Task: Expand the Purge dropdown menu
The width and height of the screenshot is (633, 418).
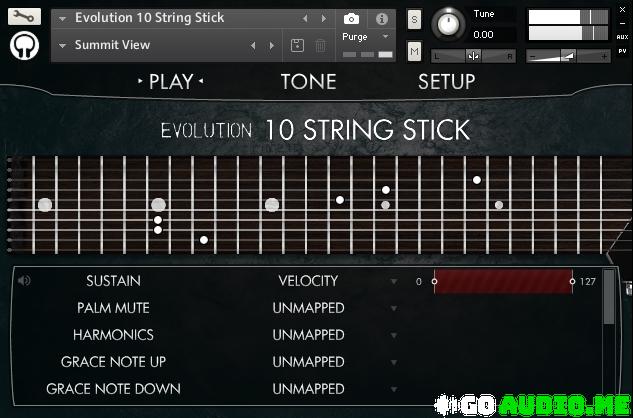Action: (386, 36)
